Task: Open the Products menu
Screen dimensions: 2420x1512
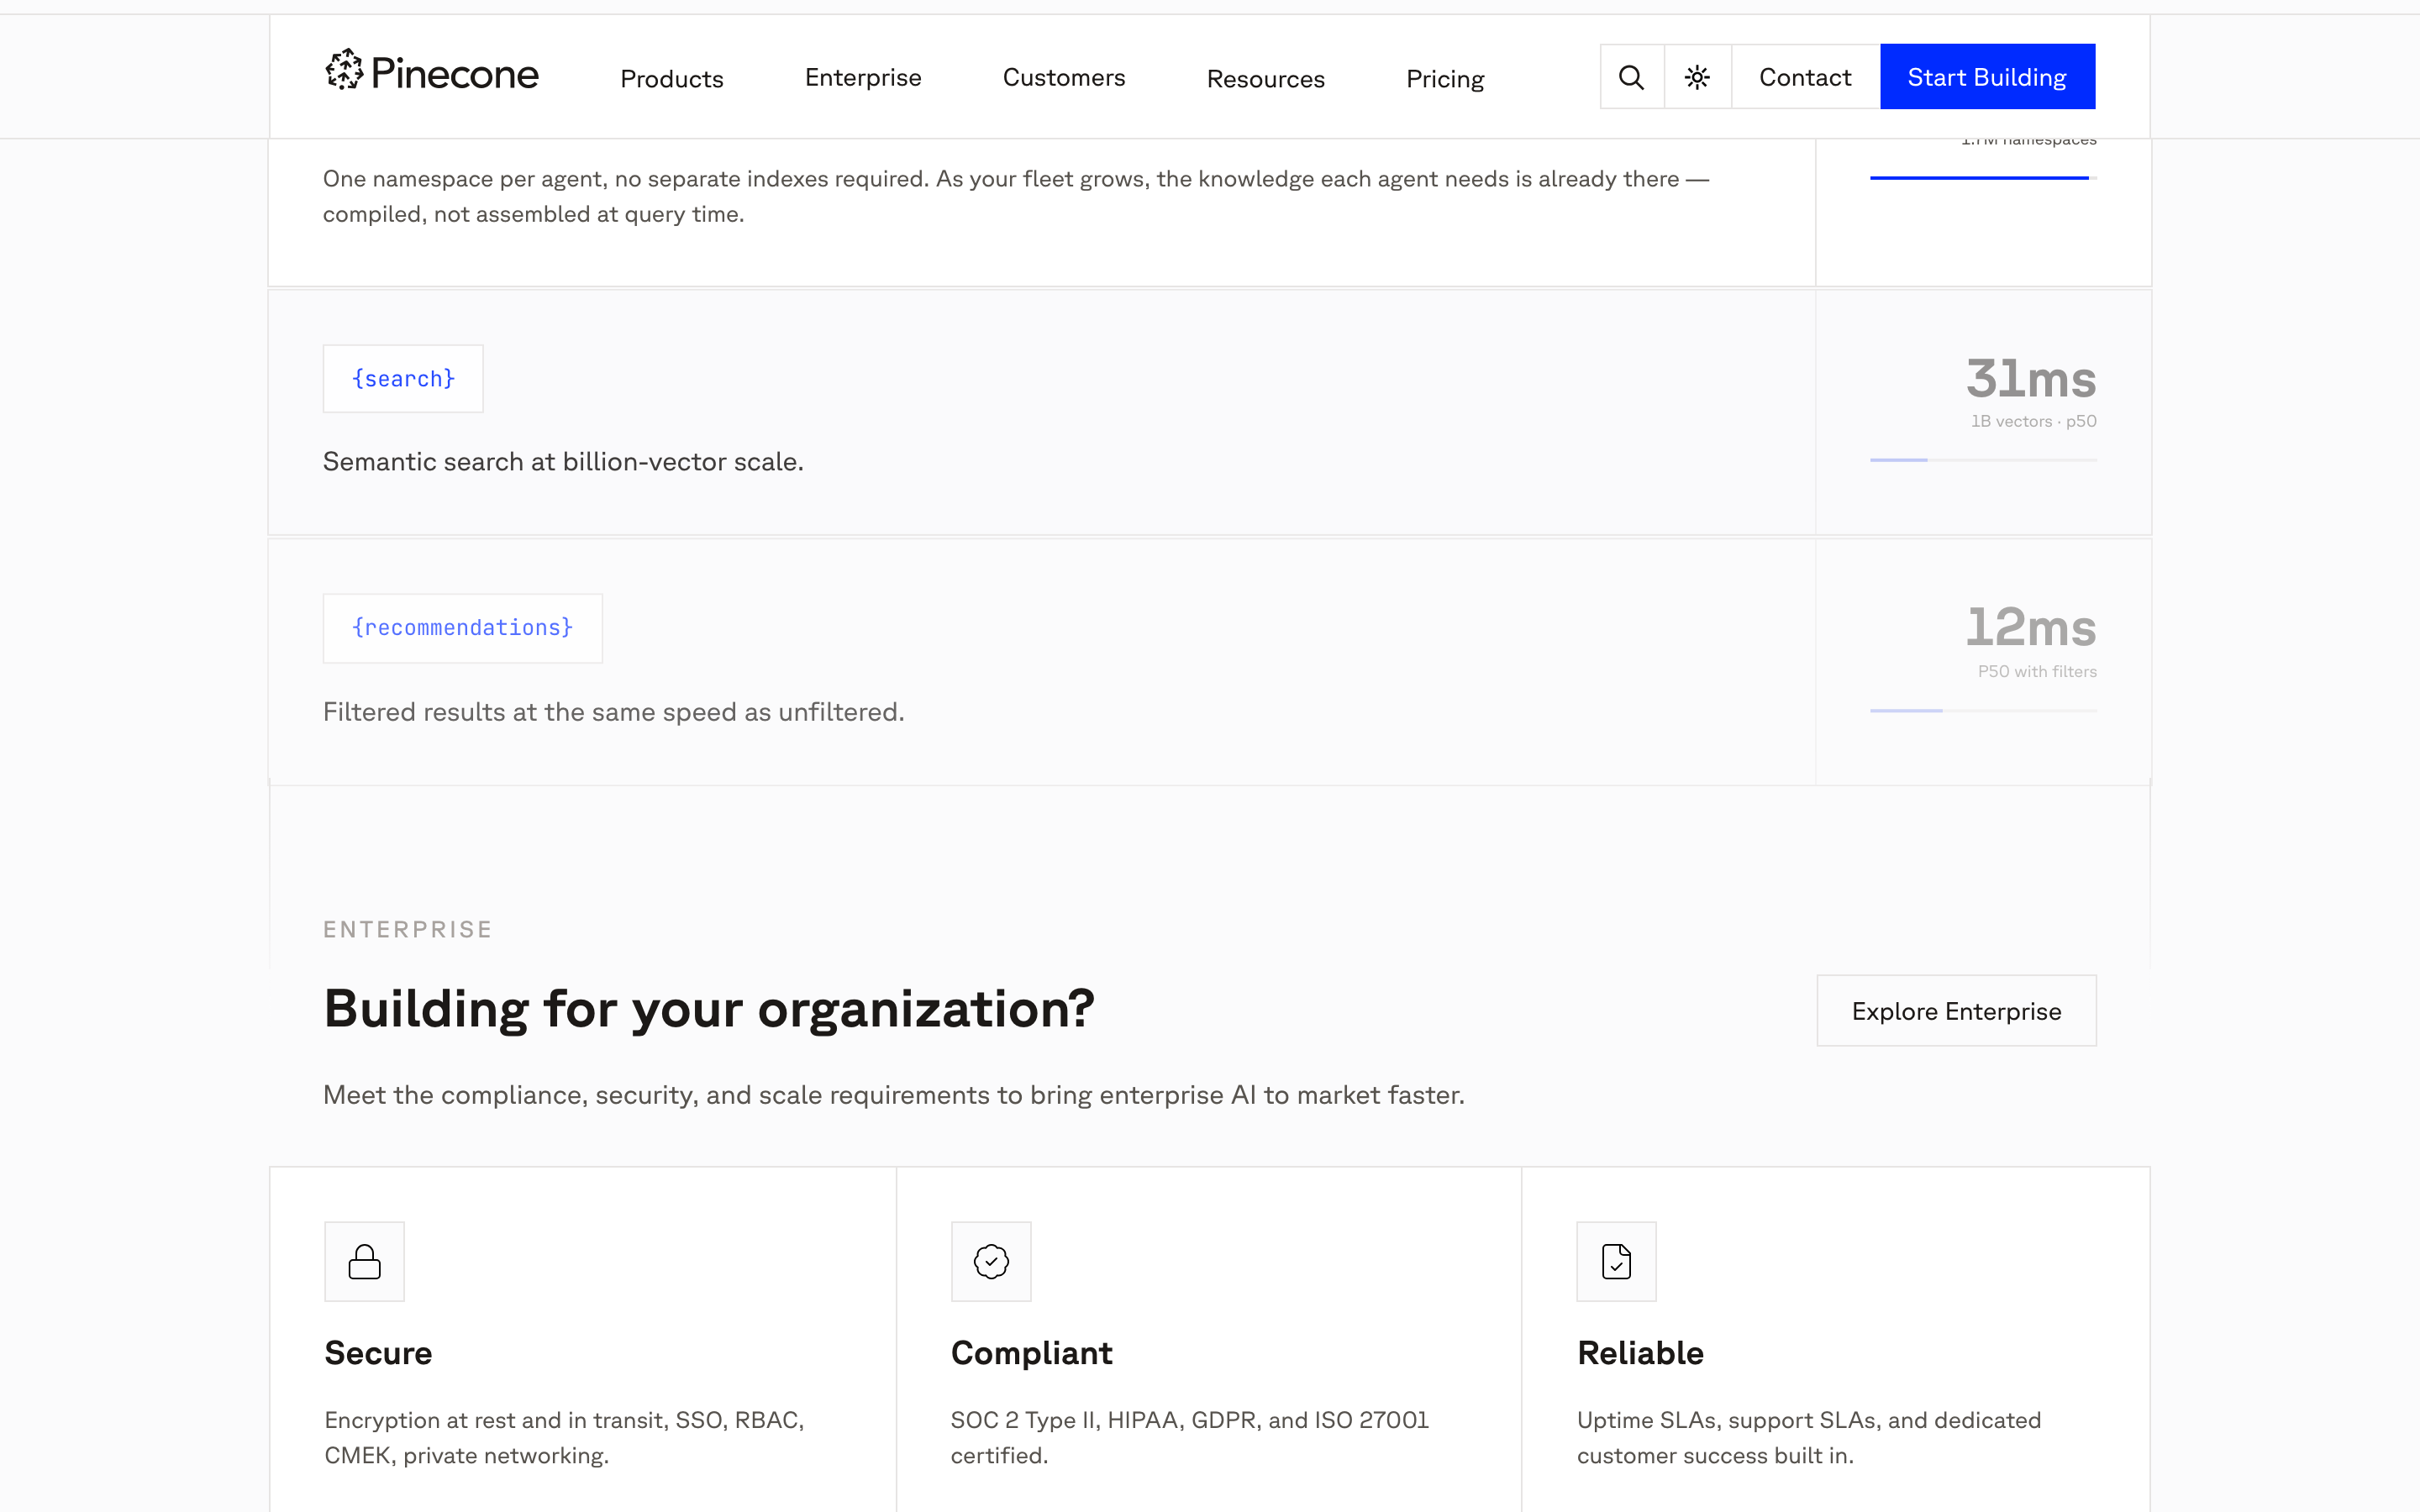Action: point(672,79)
